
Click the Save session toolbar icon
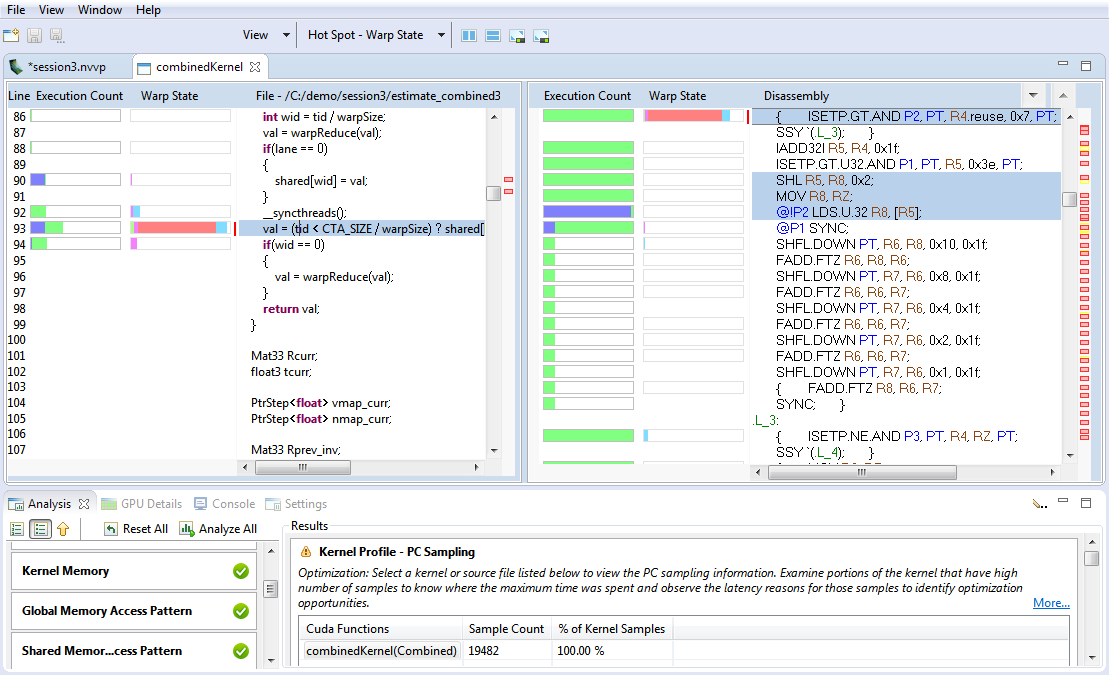33,34
